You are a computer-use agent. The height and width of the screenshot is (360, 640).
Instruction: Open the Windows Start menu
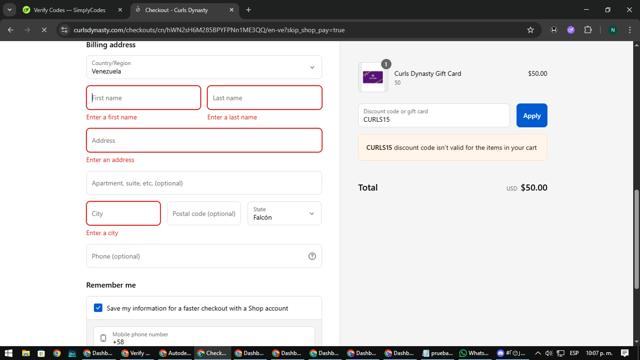8,353
